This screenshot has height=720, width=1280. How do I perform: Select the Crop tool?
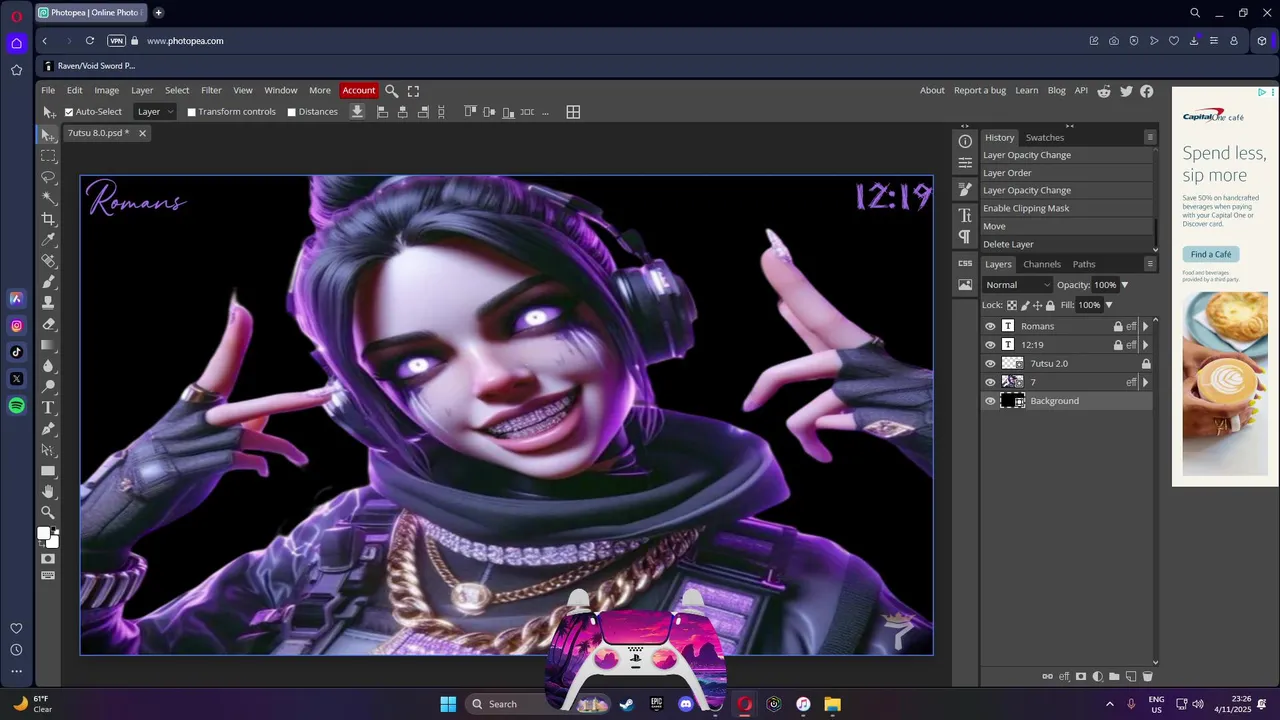coord(48,219)
